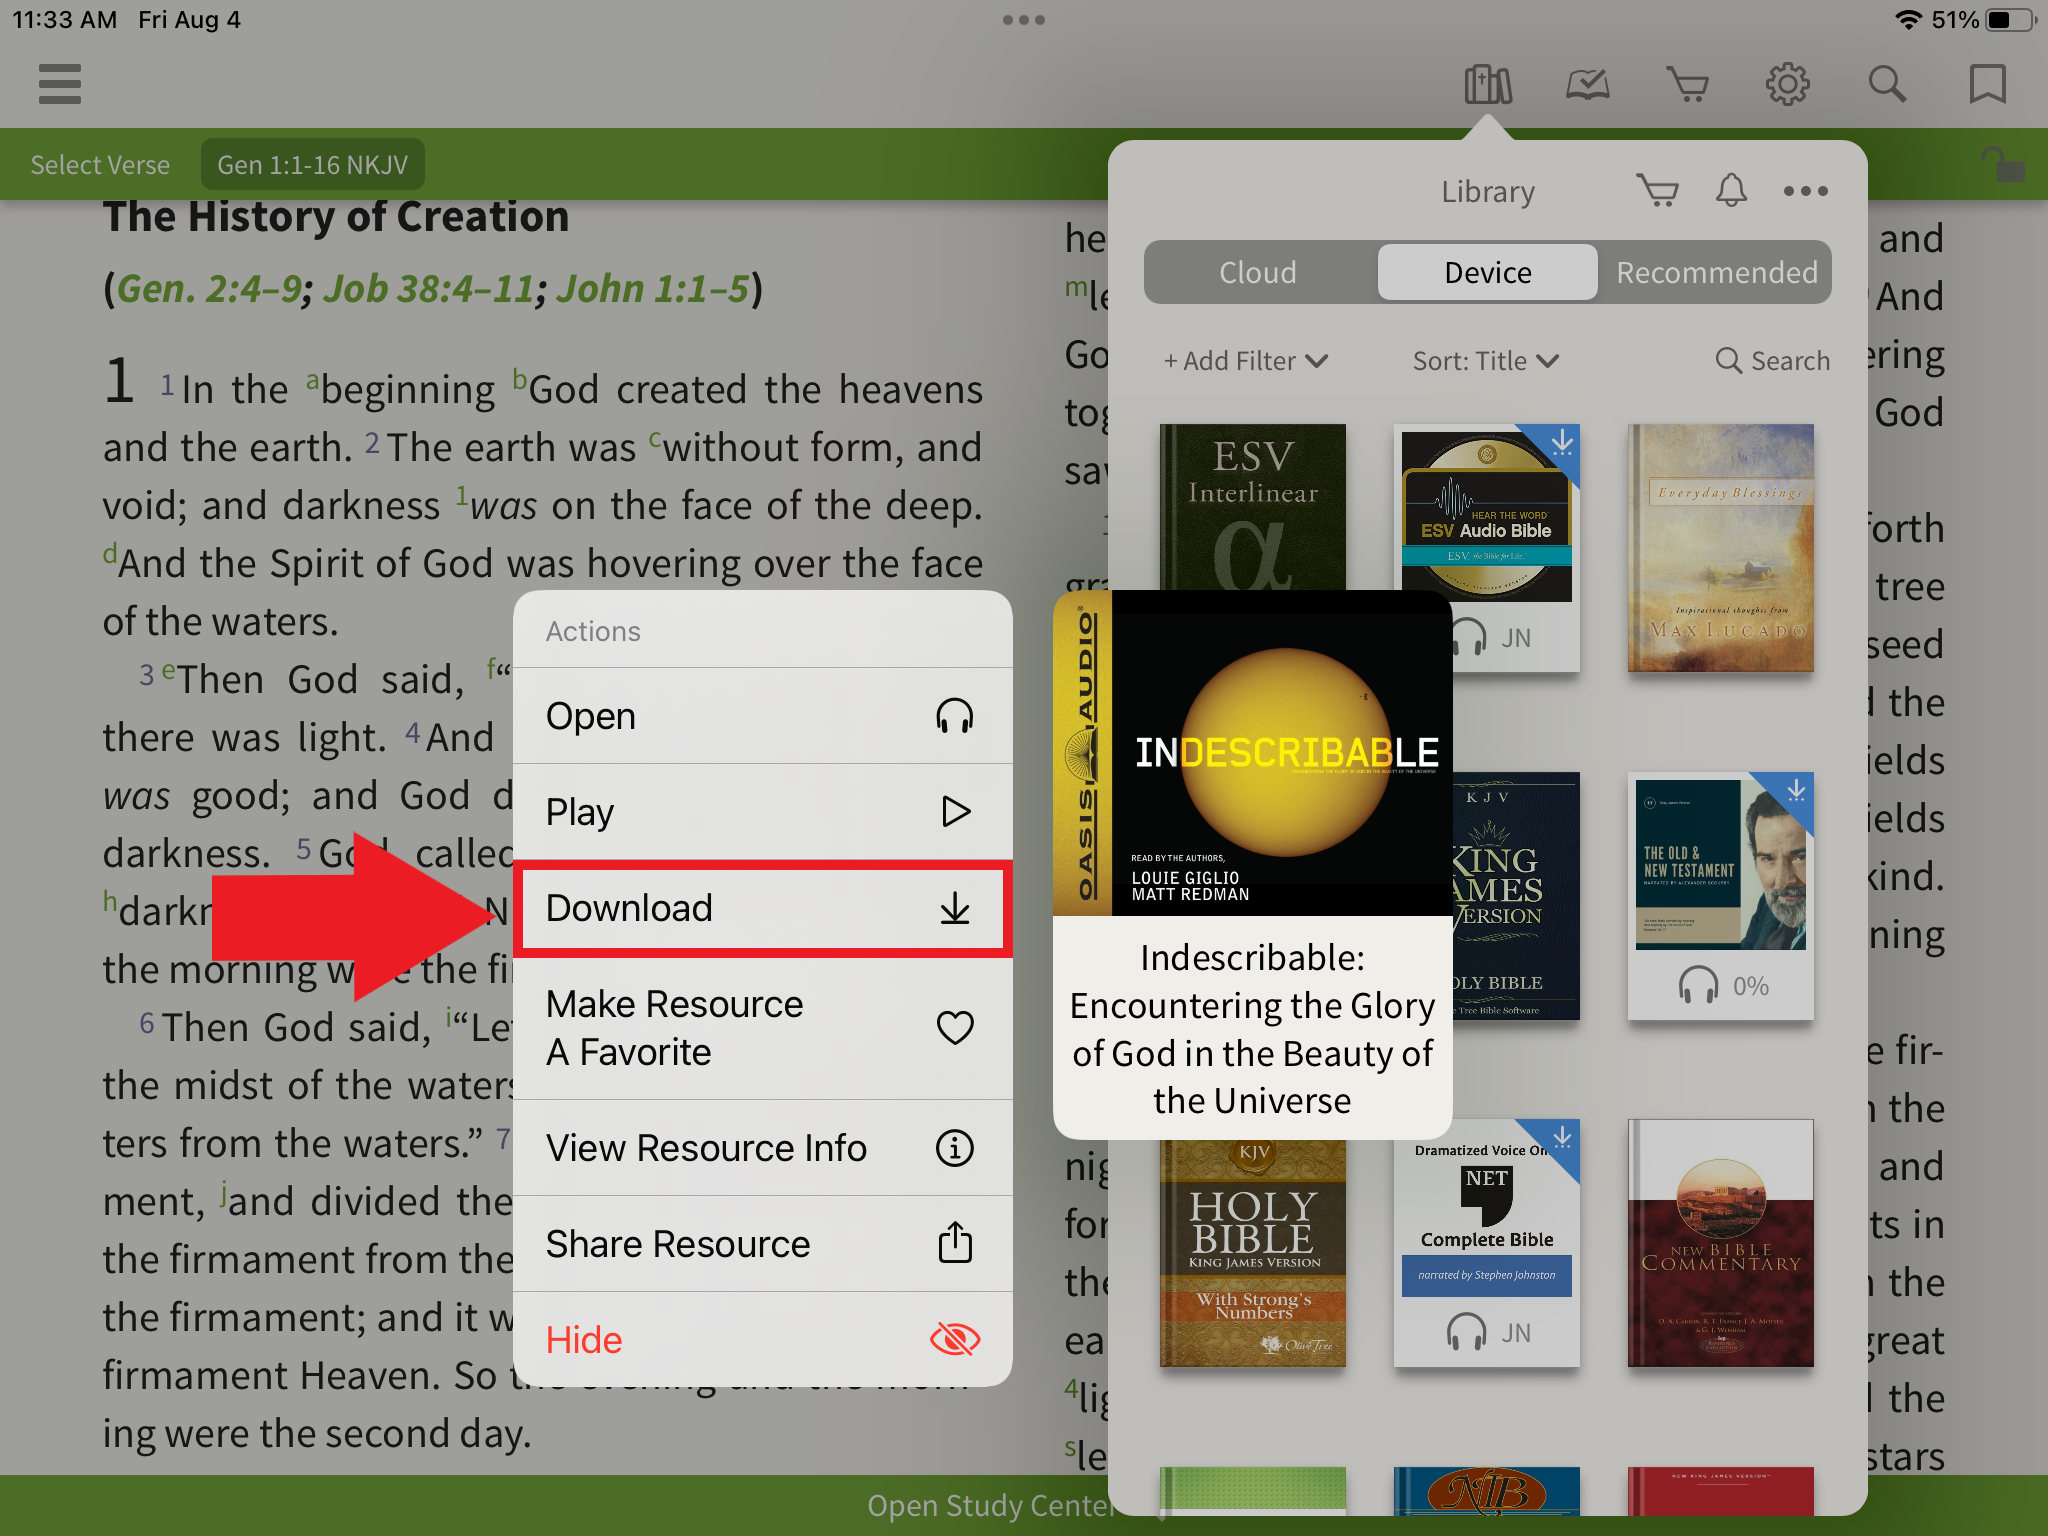Viewport: 2048px width, 1536px height.
Task: Select the ESV Interlinear book cover
Action: tap(1252, 508)
